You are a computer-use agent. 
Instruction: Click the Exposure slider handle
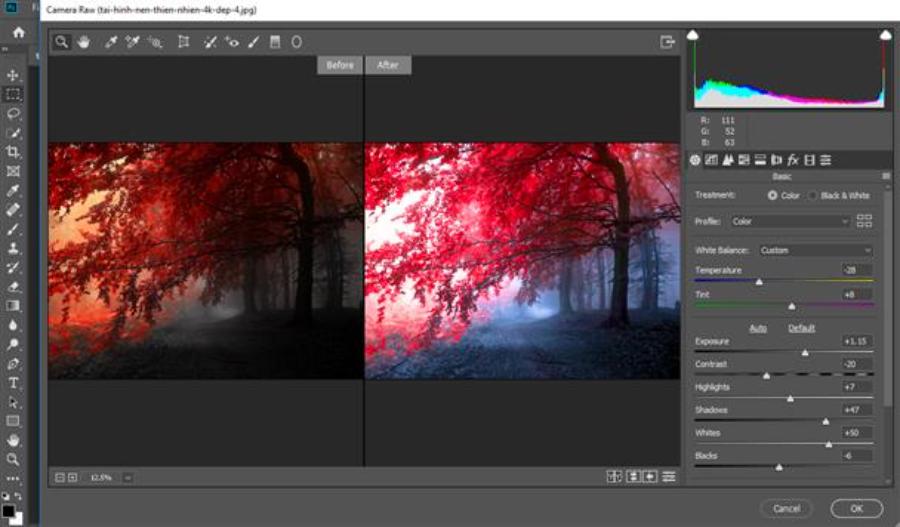pos(805,353)
